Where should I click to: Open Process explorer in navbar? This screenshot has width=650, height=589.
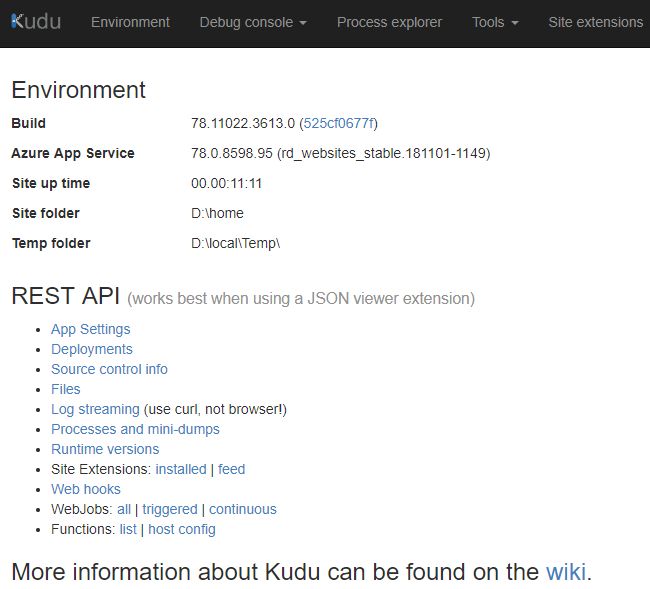(x=389, y=22)
